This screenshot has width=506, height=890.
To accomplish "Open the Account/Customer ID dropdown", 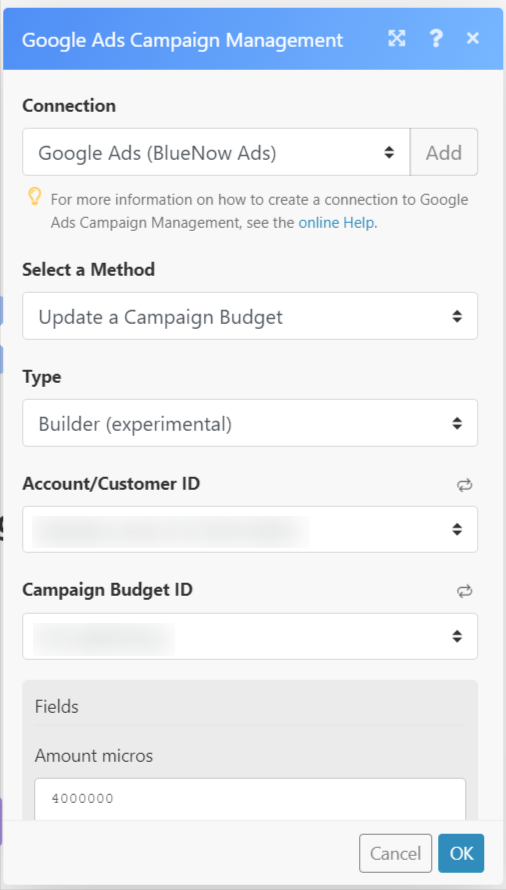I will [x=250, y=529].
